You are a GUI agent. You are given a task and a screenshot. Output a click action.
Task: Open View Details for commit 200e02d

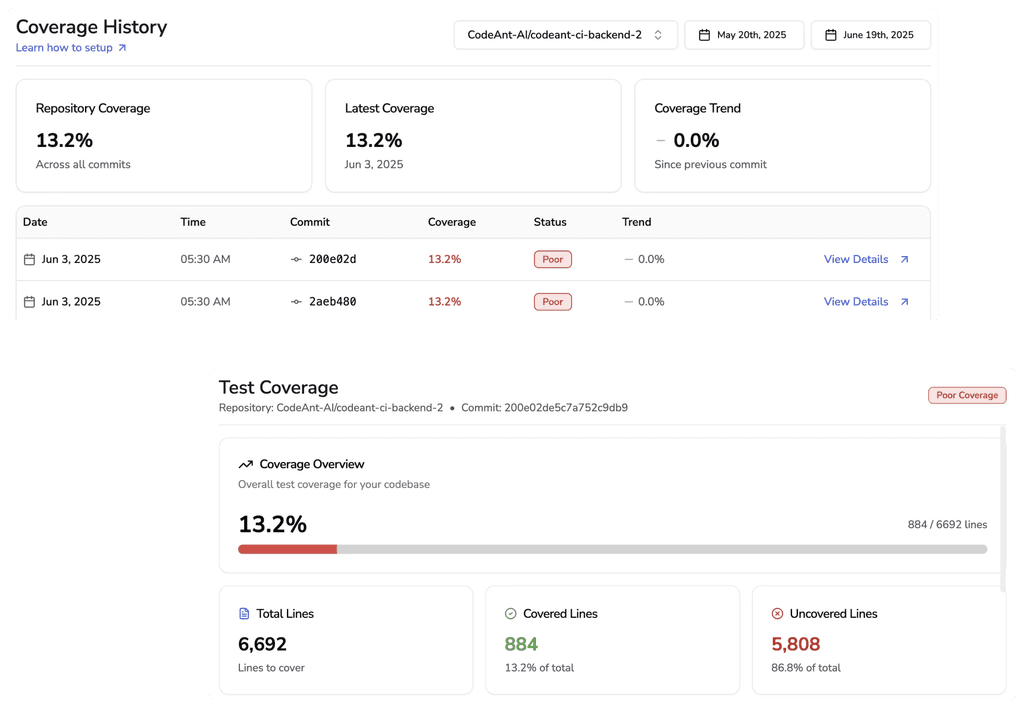coord(856,259)
